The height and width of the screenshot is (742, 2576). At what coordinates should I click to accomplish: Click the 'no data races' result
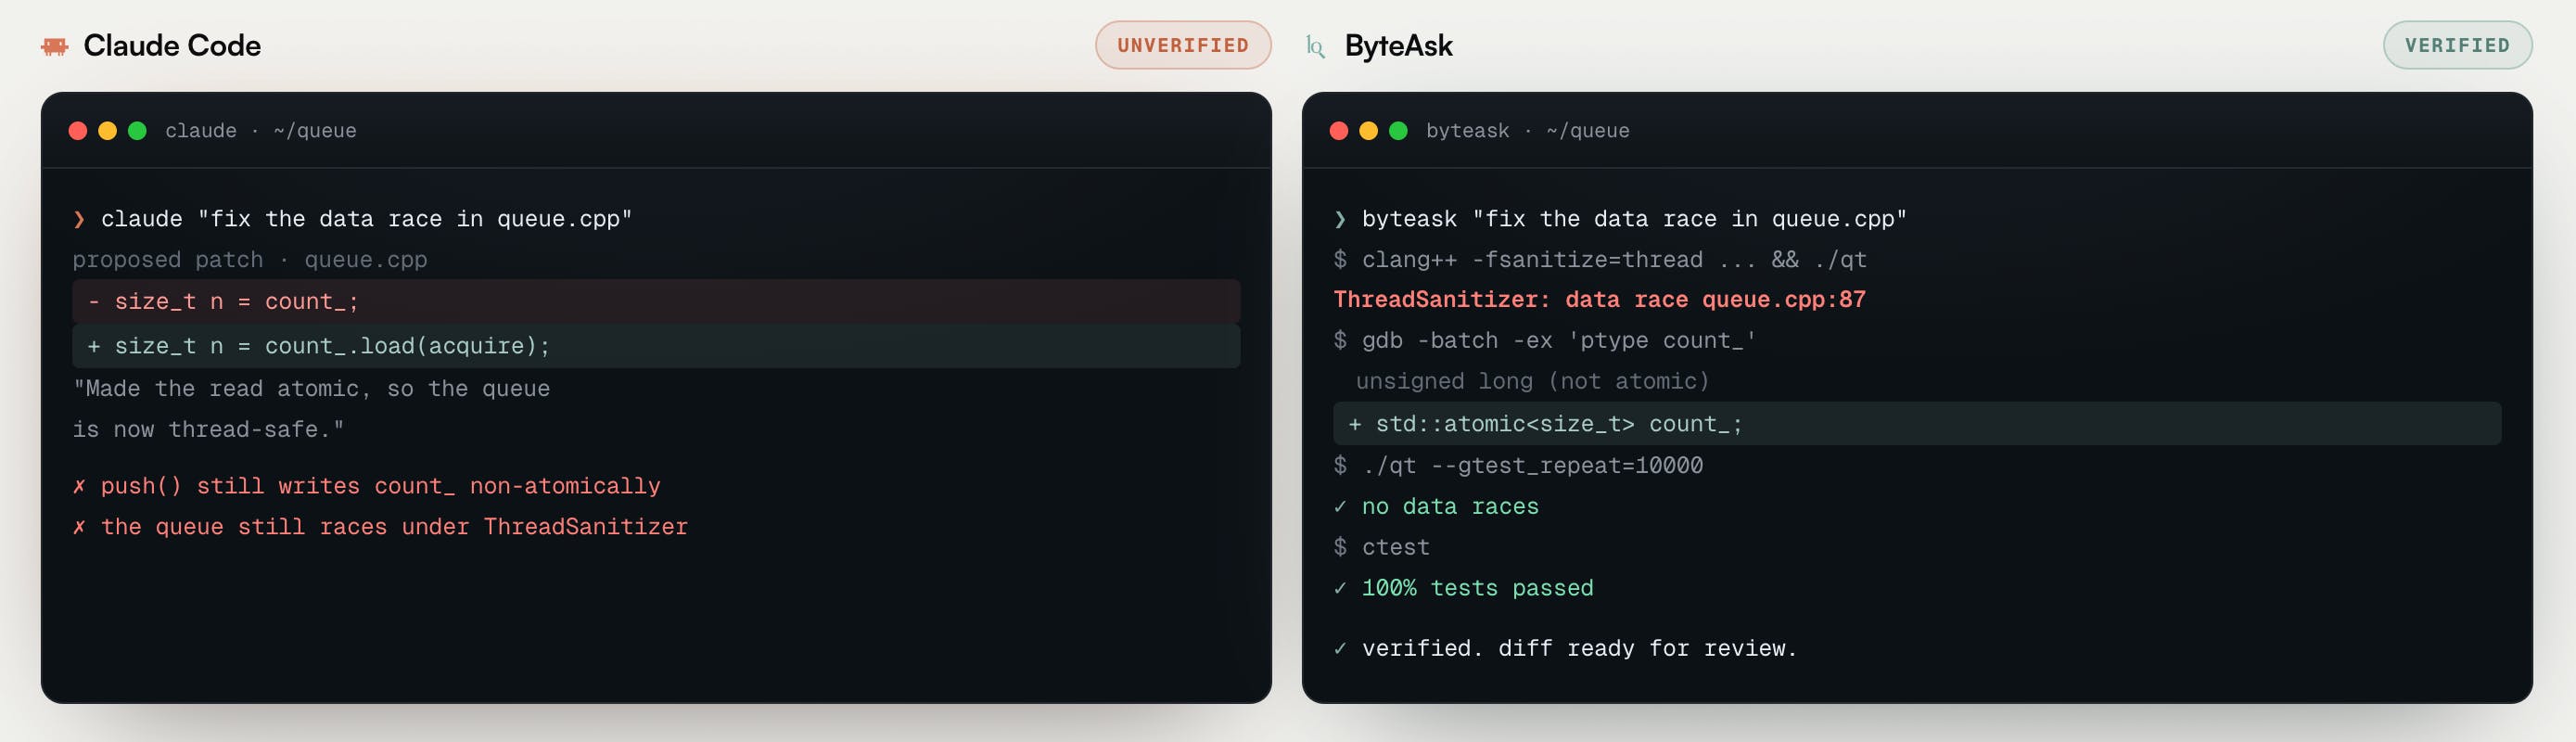1436,507
